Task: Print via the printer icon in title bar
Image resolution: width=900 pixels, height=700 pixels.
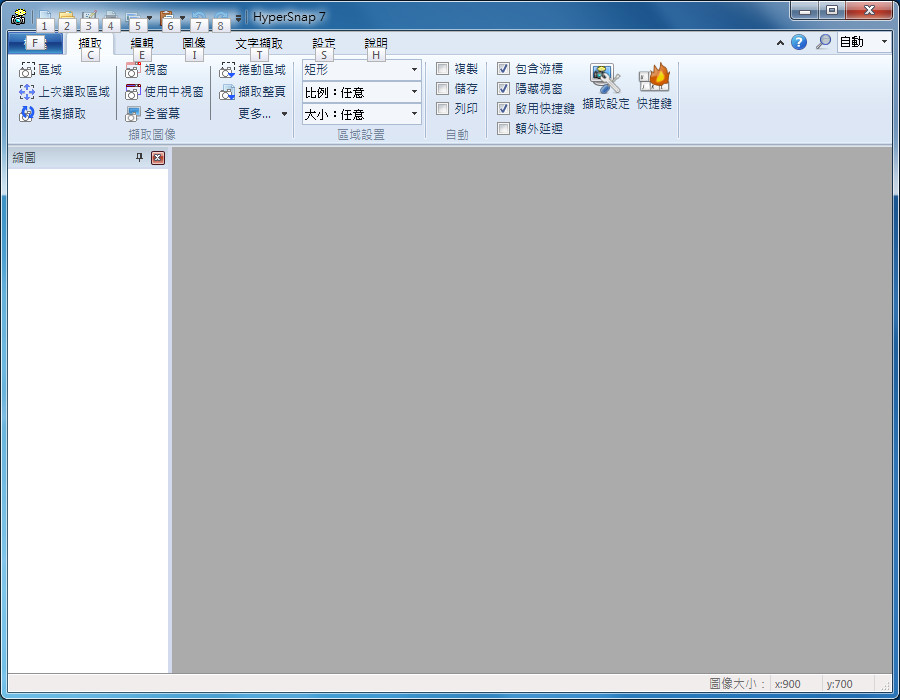Action: tap(111, 16)
